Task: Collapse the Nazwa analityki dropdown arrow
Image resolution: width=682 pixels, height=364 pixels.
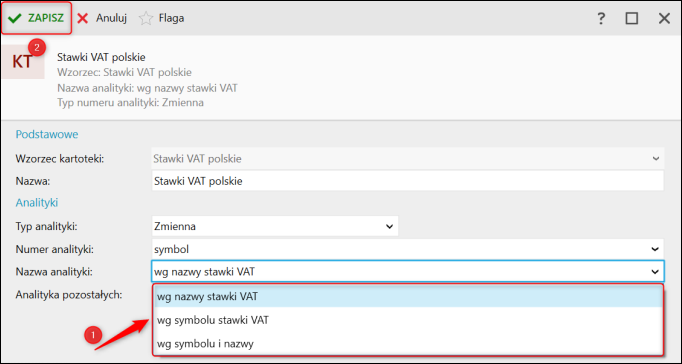Action: pos(655,272)
